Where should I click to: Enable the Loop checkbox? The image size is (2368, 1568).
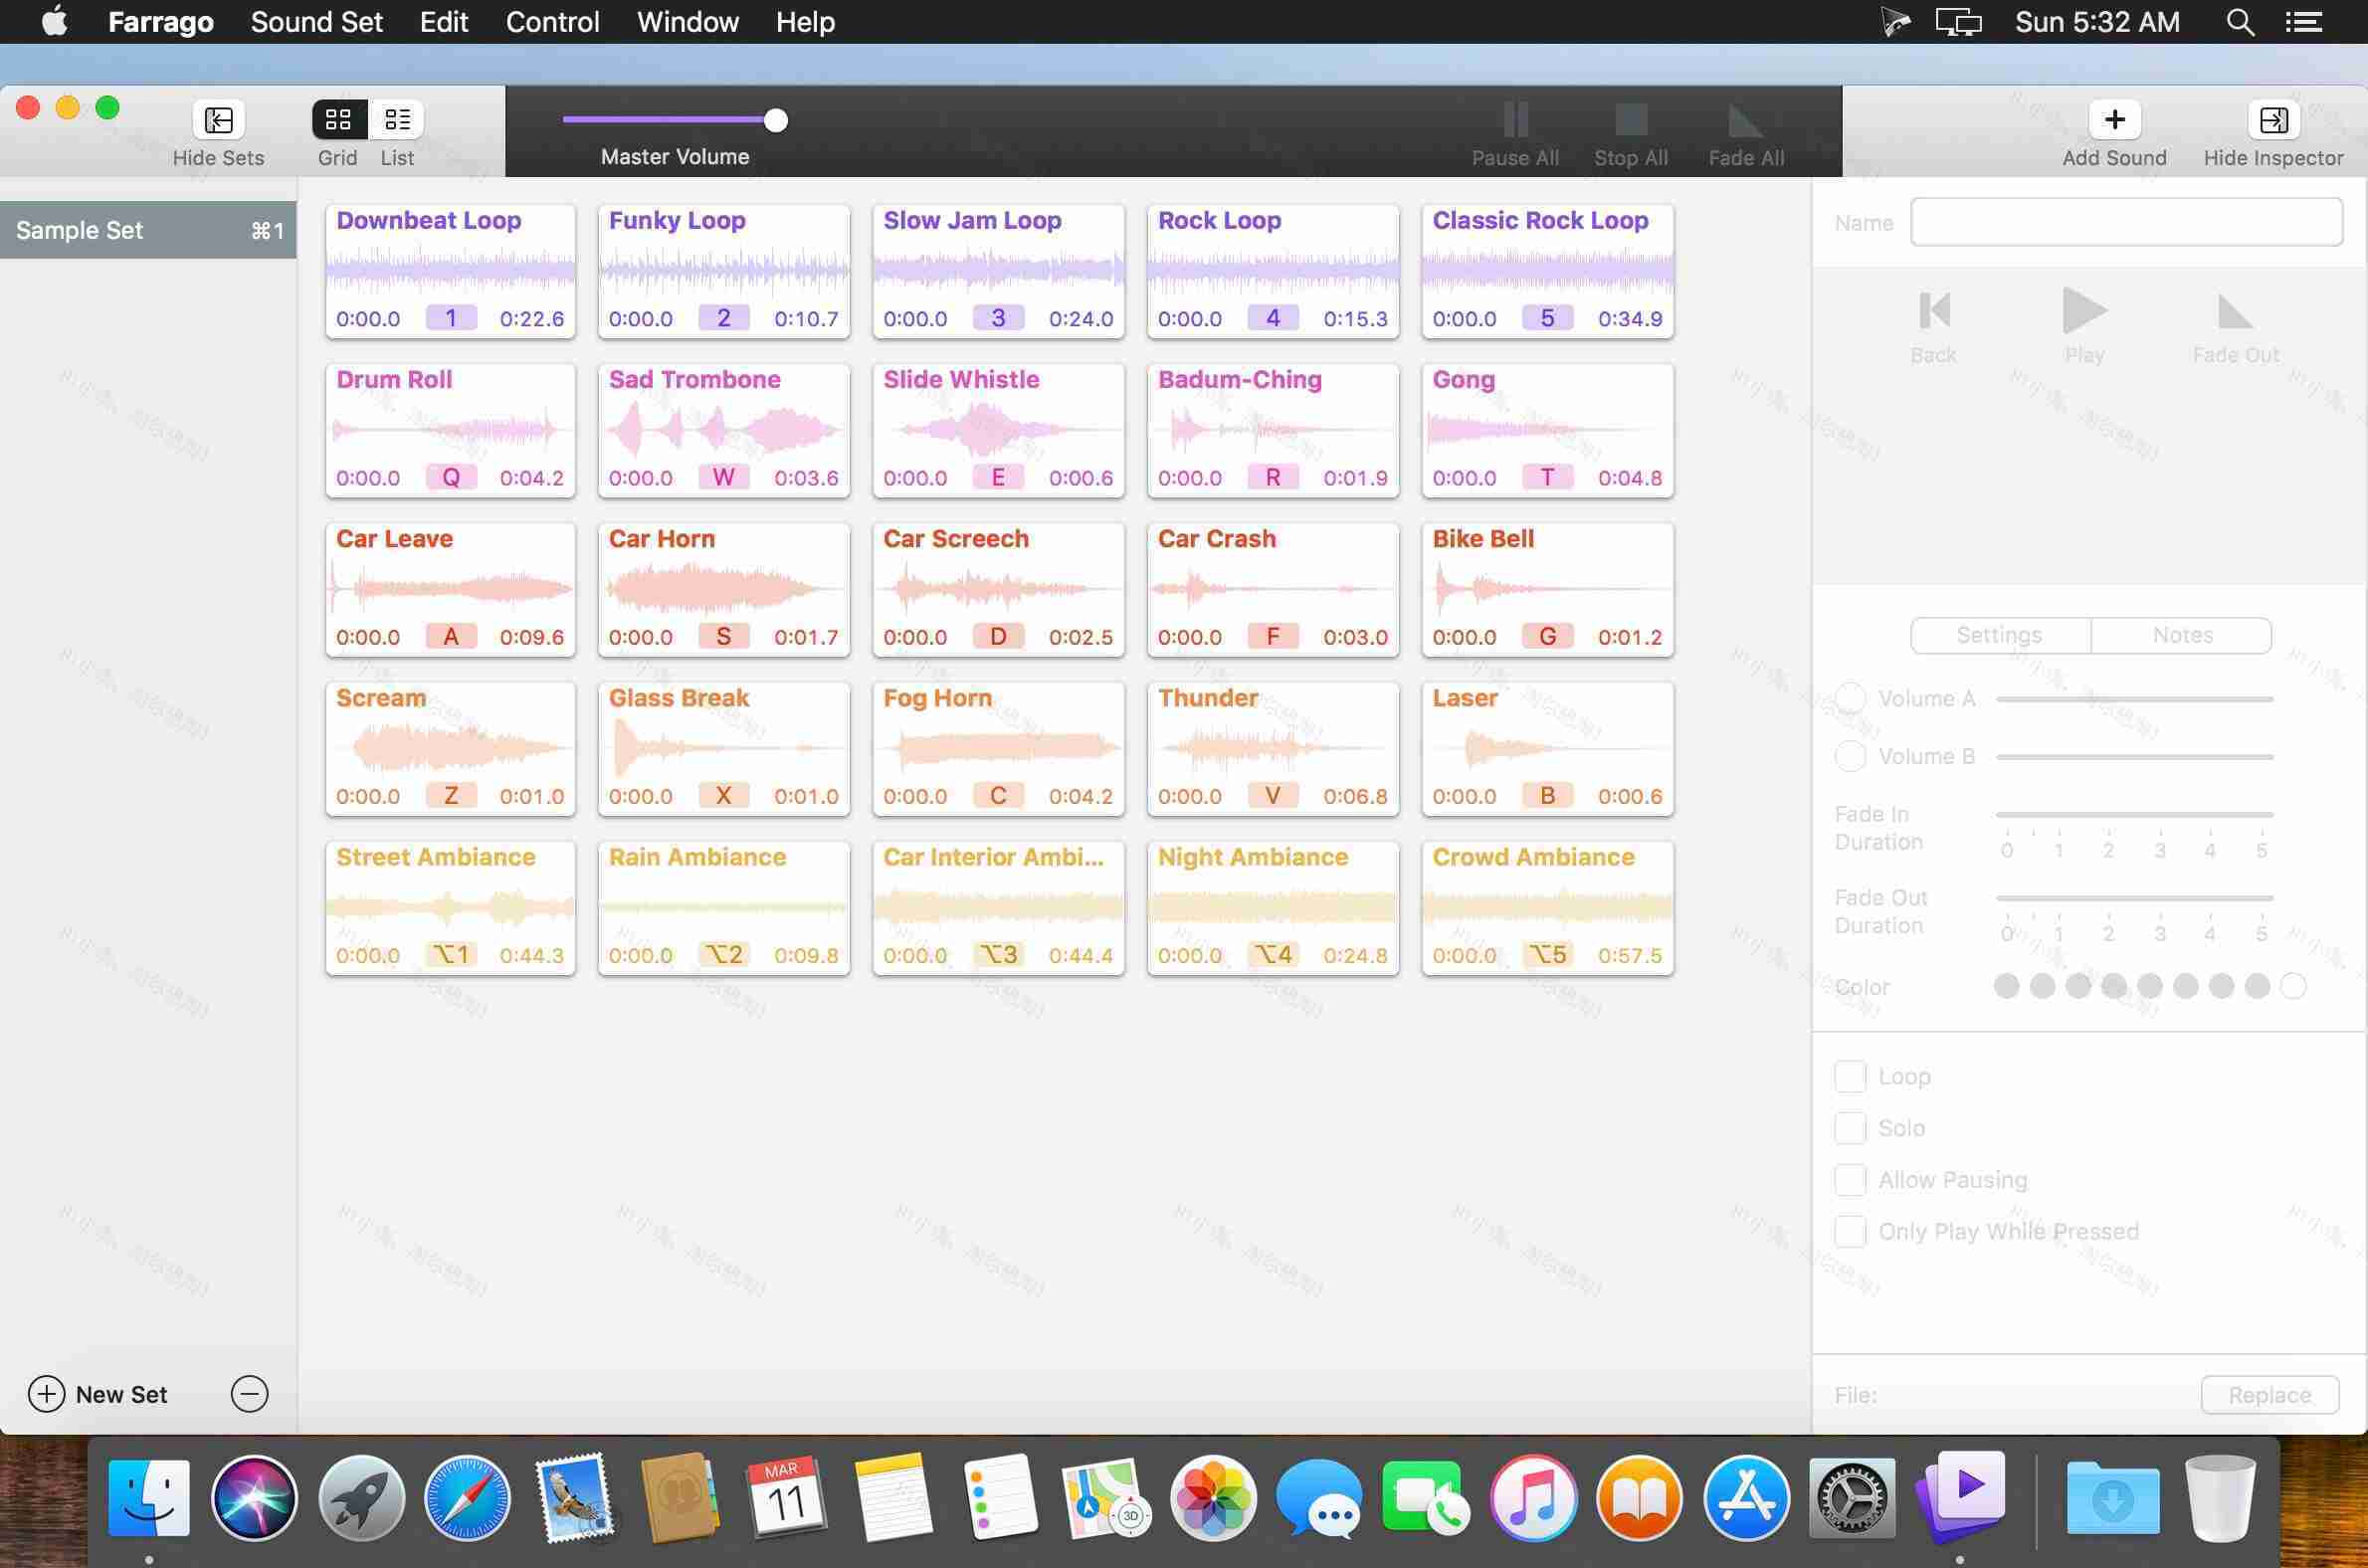tap(1851, 1076)
